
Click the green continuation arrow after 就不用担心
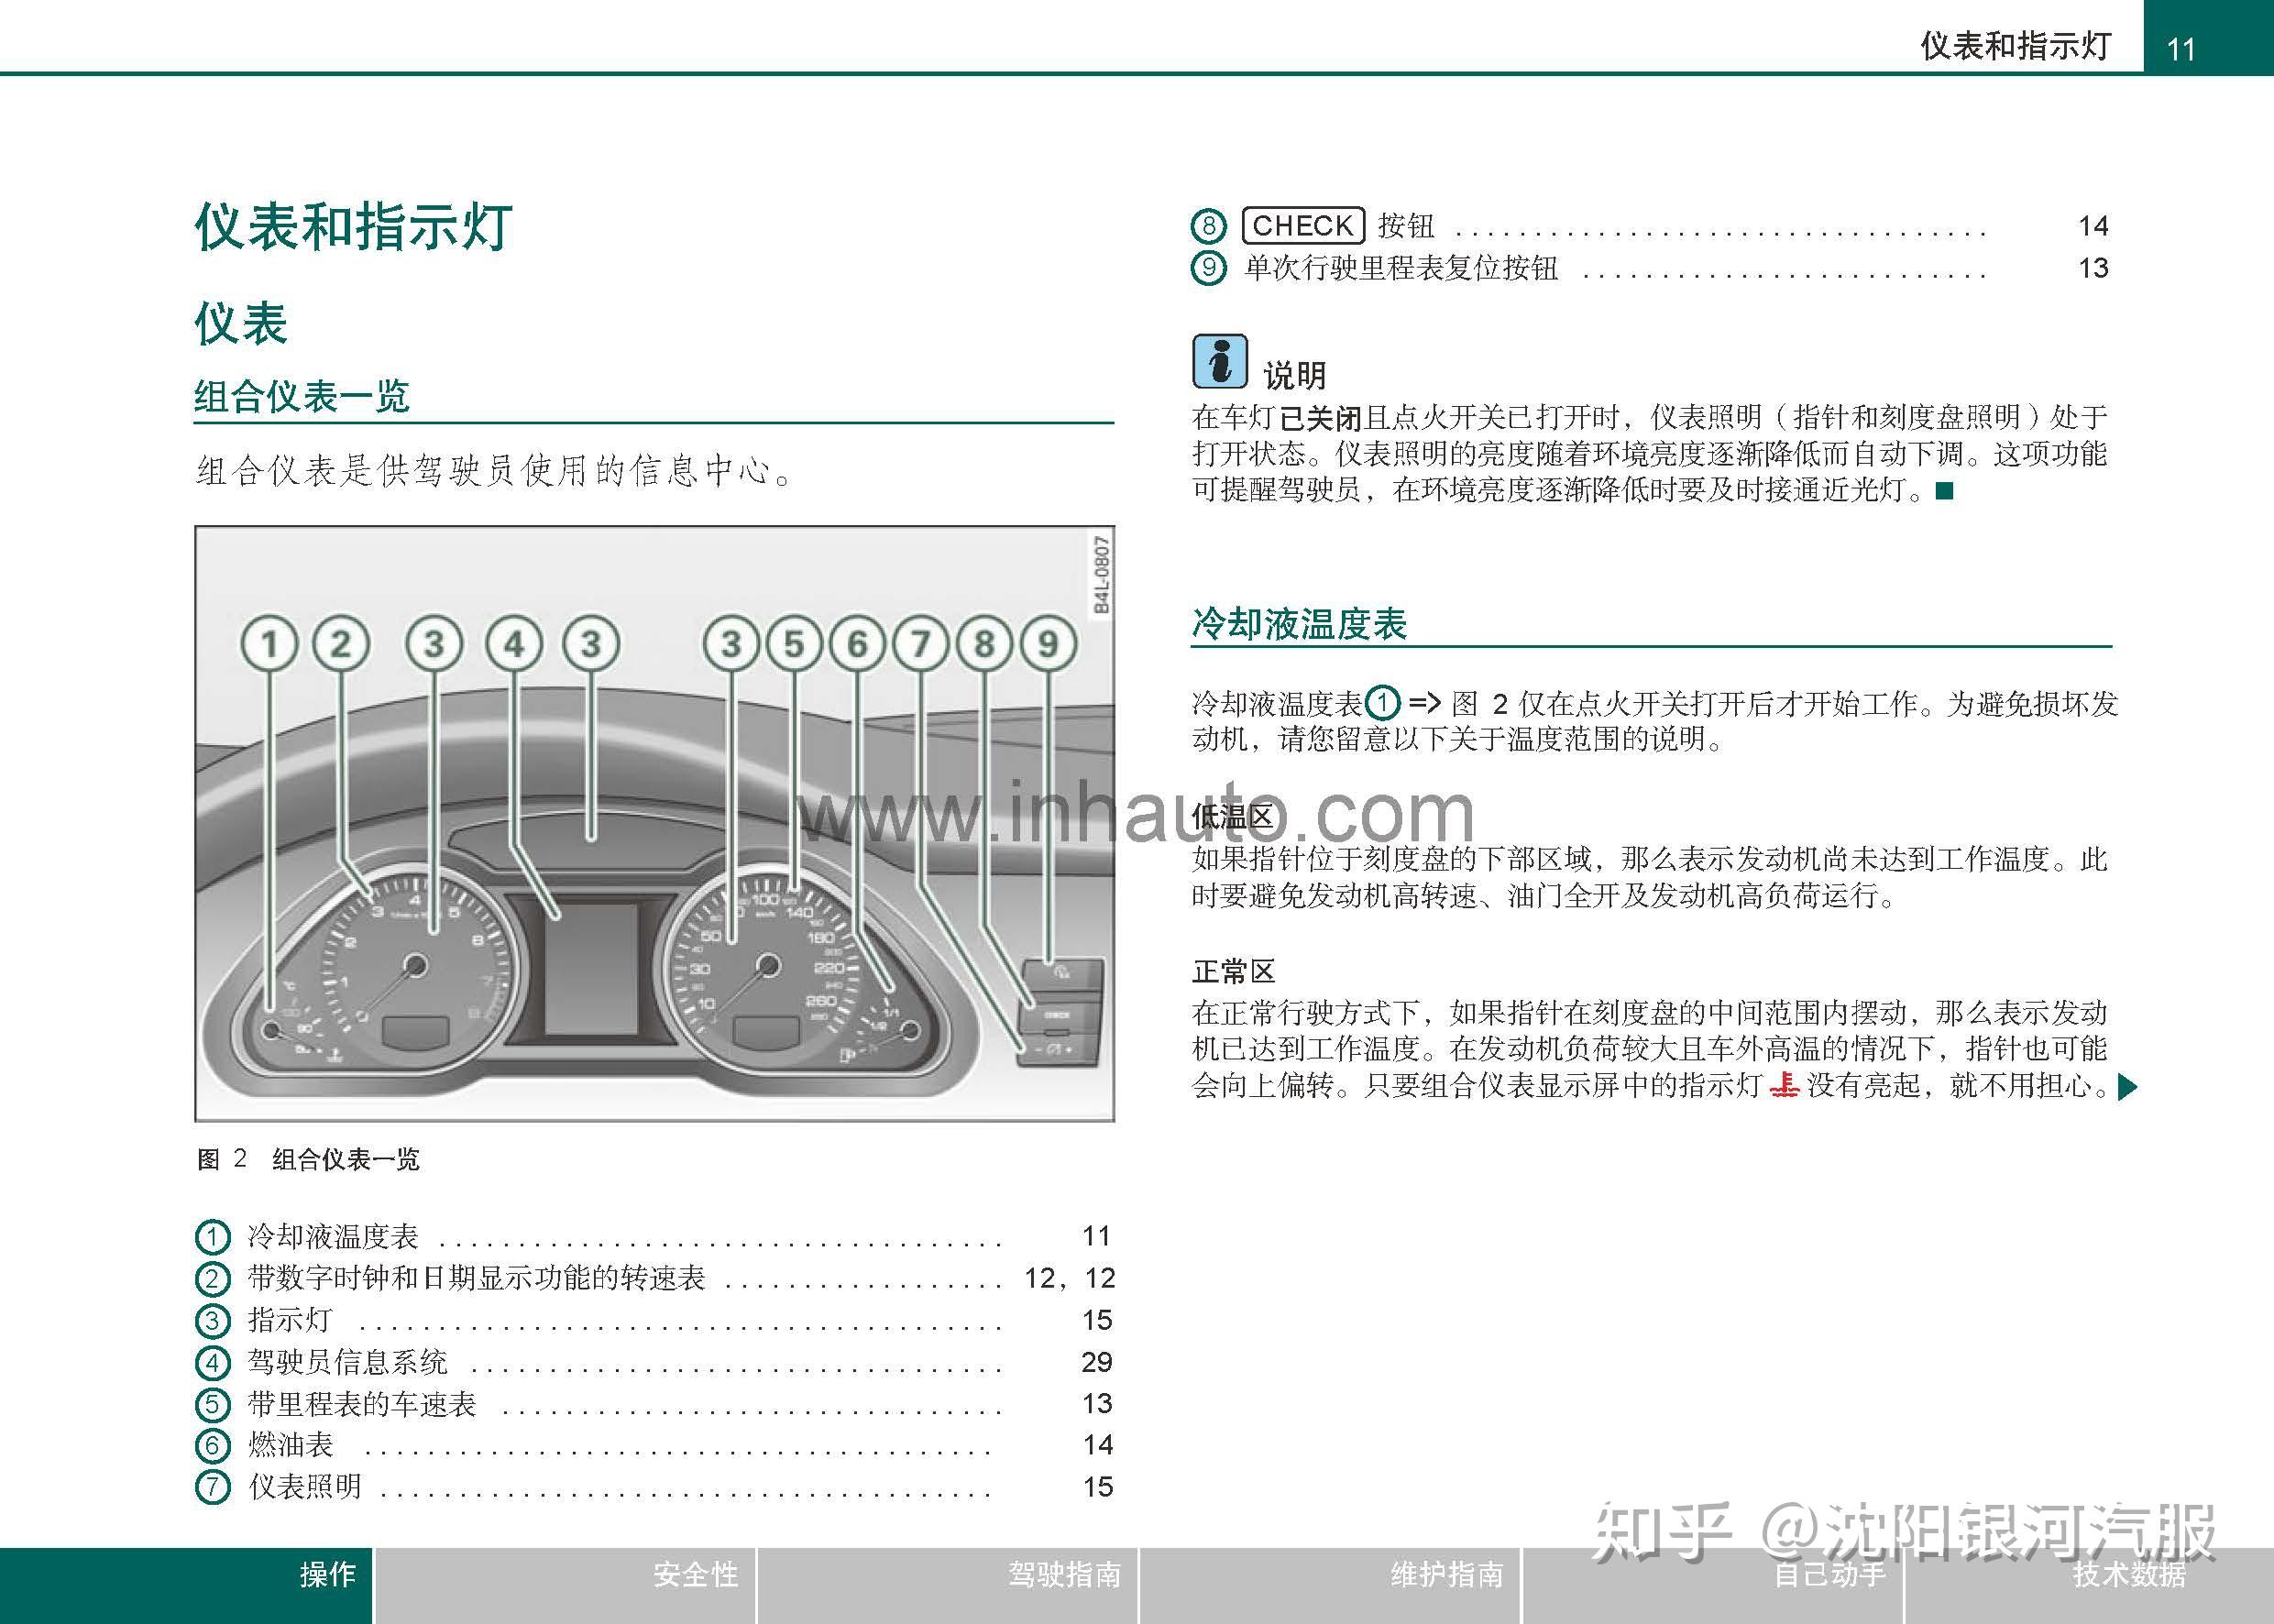[2128, 1086]
